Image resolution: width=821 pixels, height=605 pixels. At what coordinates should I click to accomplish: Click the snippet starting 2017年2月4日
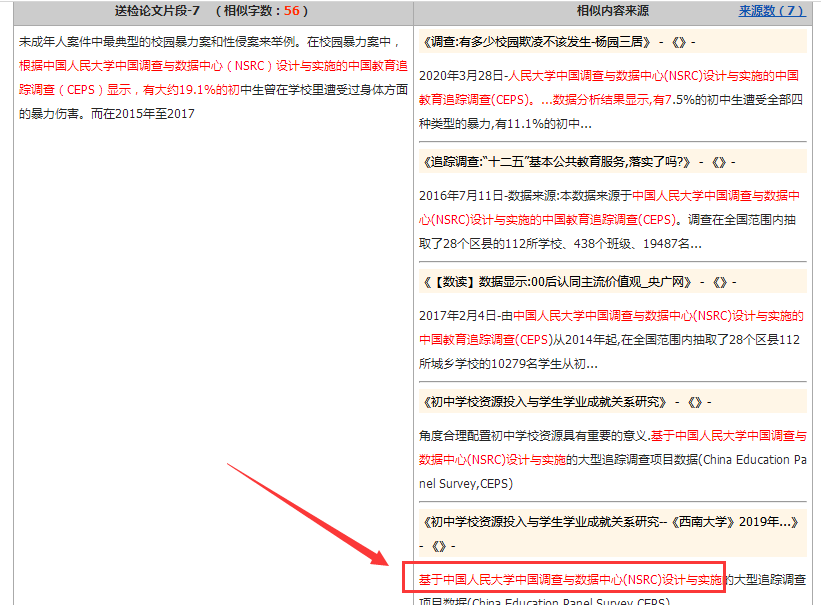point(611,339)
